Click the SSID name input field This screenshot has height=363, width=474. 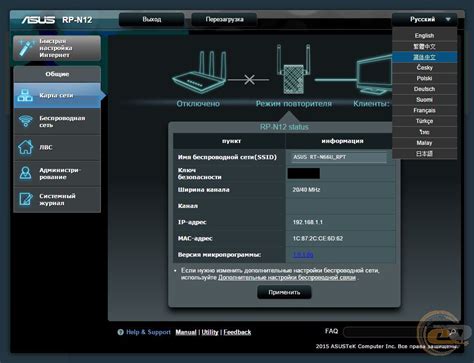pyautogui.click(x=339, y=157)
